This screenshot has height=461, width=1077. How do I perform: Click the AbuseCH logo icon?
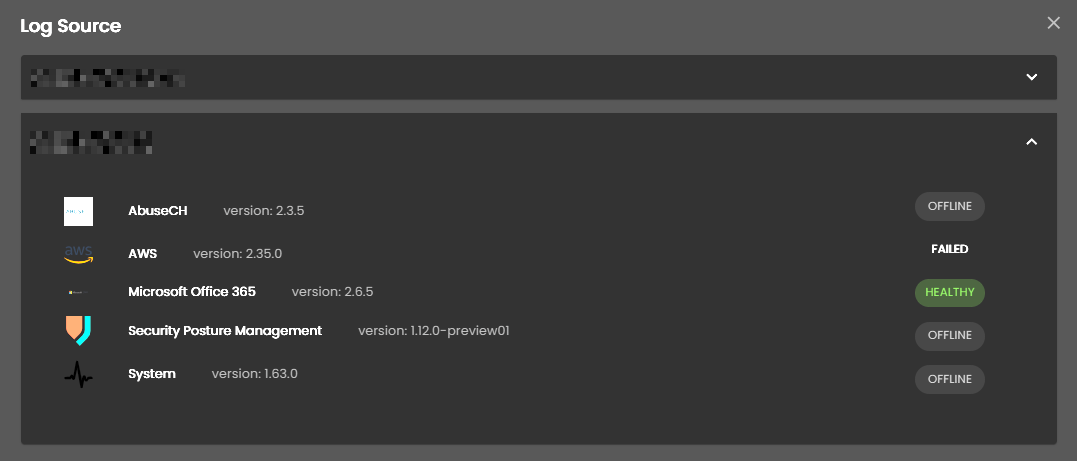point(78,211)
